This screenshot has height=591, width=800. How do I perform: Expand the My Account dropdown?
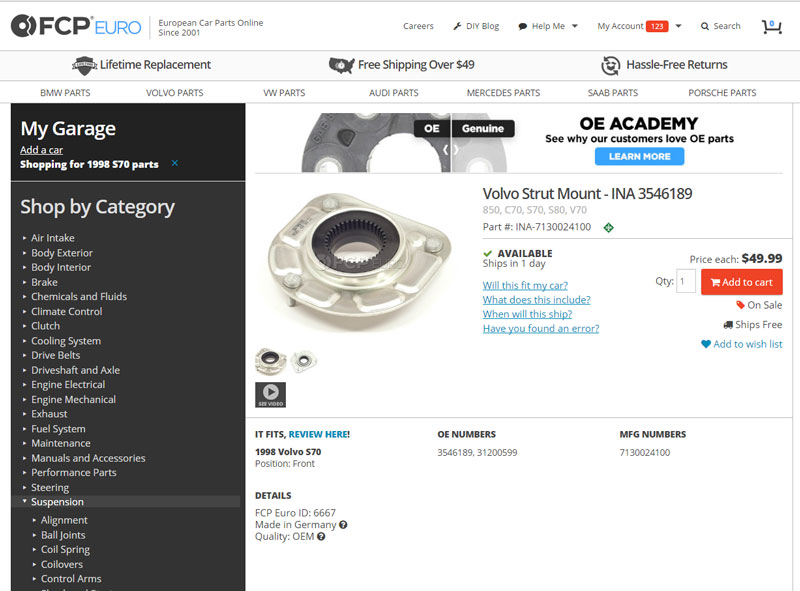(639, 26)
